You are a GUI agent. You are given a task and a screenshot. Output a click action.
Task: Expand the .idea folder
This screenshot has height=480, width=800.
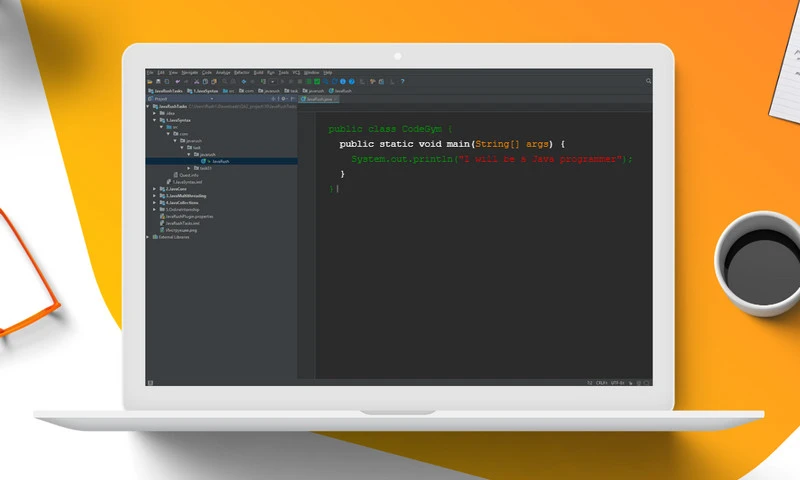155,113
